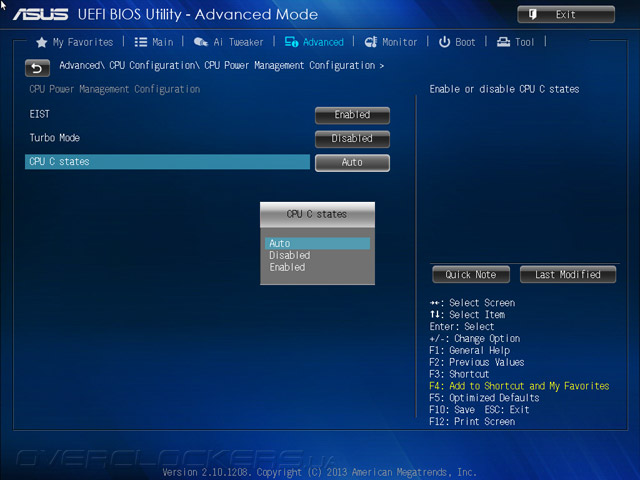Click the Last Modified button
640x480 pixels.
pyautogui.click(x=568, y=275)
